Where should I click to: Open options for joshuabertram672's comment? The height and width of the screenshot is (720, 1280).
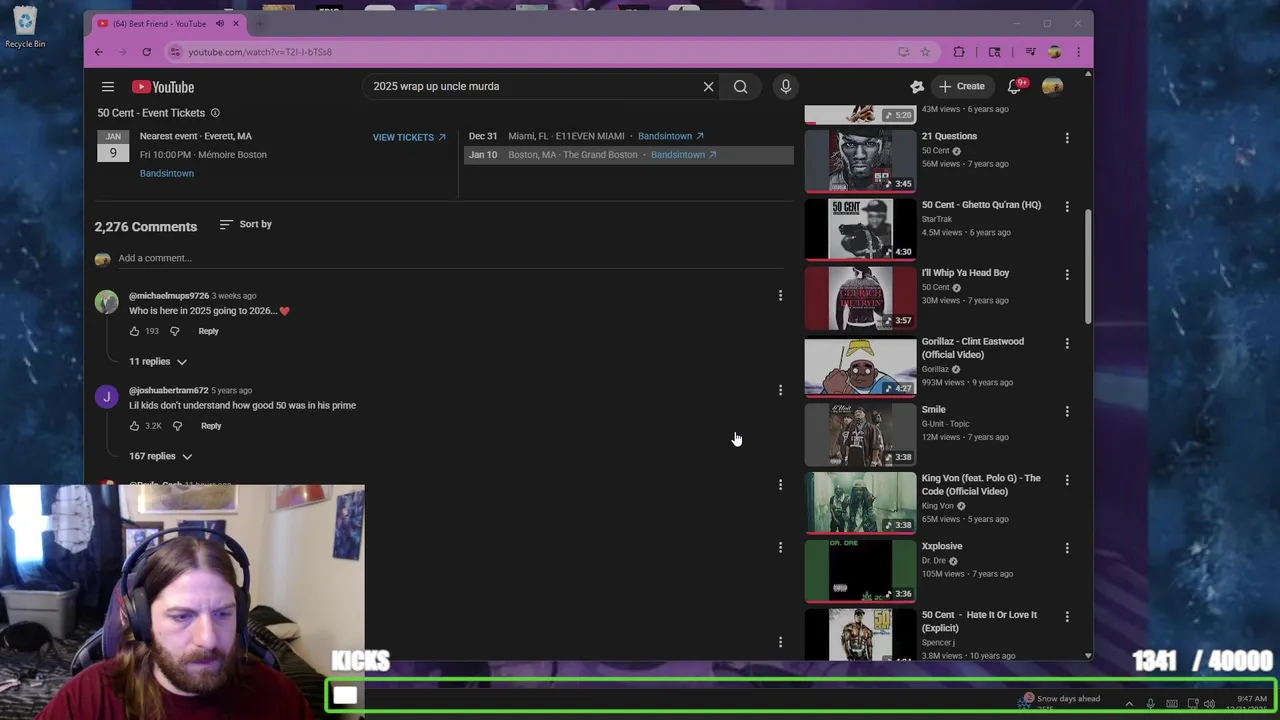780,390
